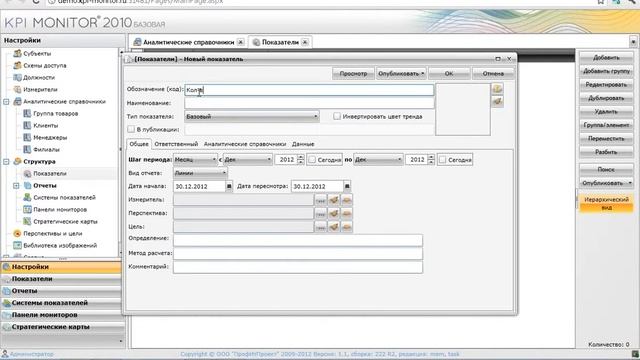Open the start month Дек dropdown
This screenshot has height=360, width=640.
pos(248,160)
